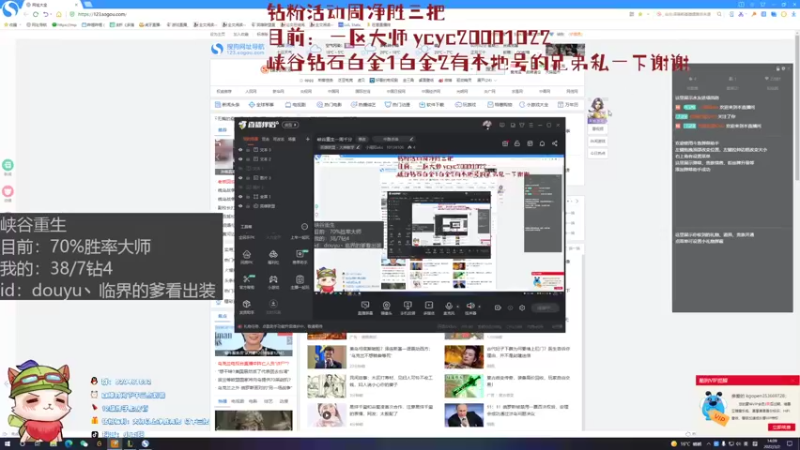This screenshot has width=800, height=450.
Task: Click the browser home icon
Action: 59,14
